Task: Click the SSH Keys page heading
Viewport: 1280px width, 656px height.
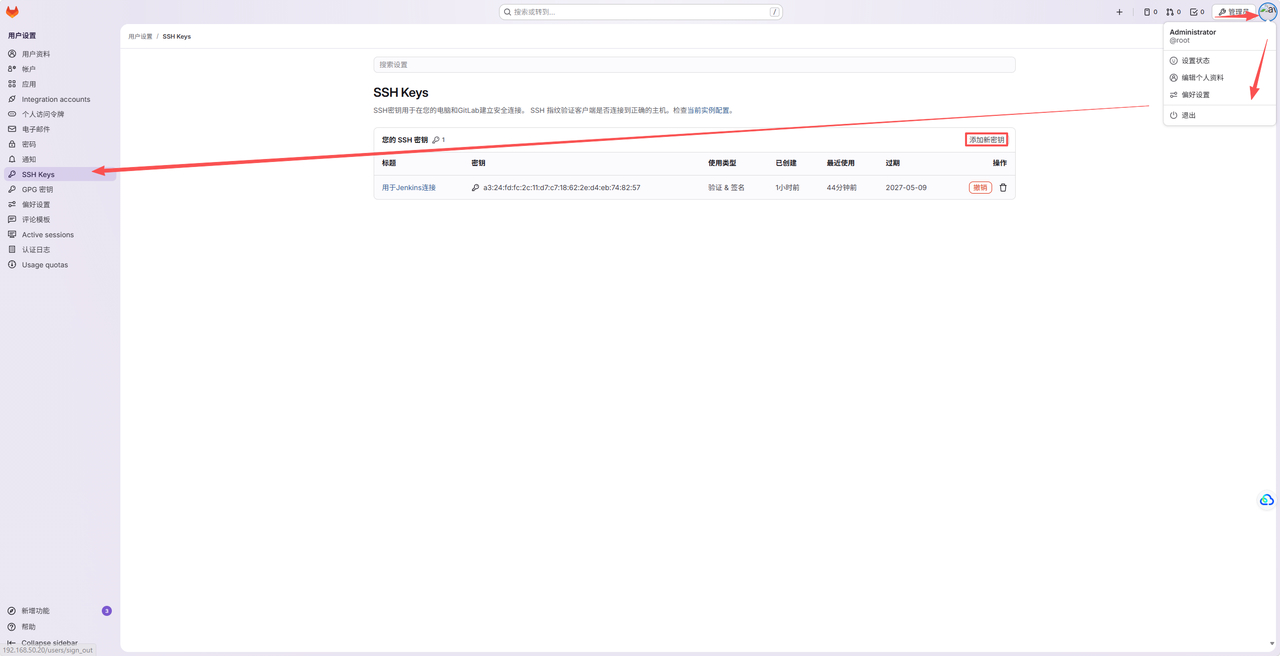Action: [x=401, y=92]
